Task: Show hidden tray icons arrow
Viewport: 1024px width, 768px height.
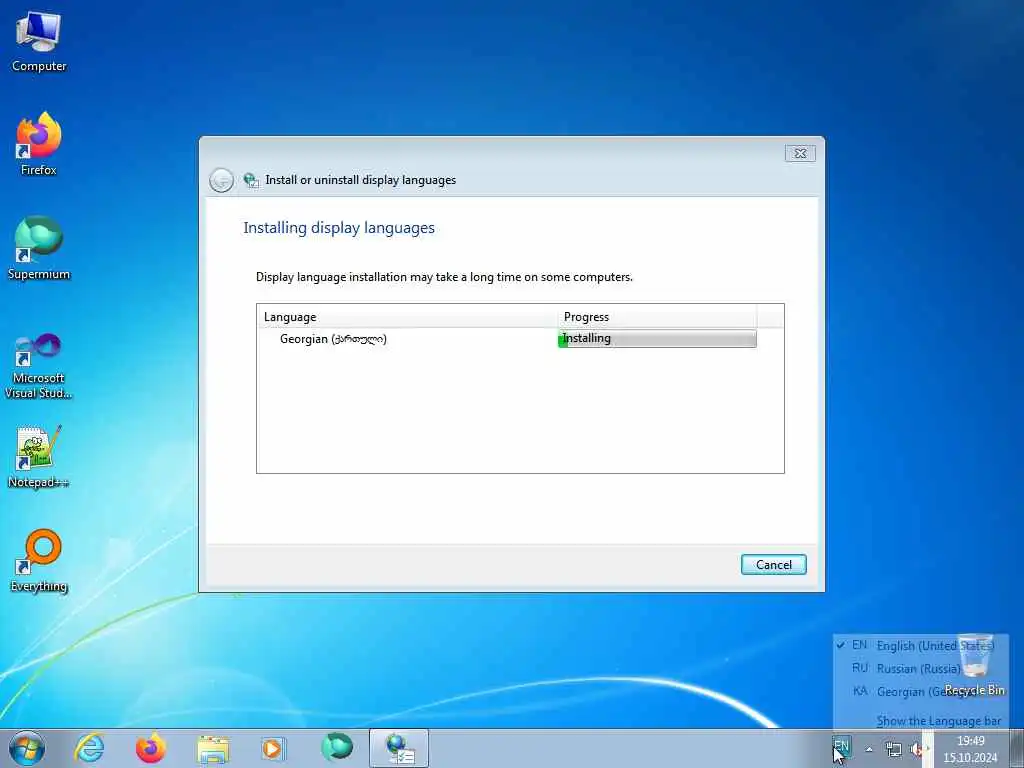Action: 869,749
